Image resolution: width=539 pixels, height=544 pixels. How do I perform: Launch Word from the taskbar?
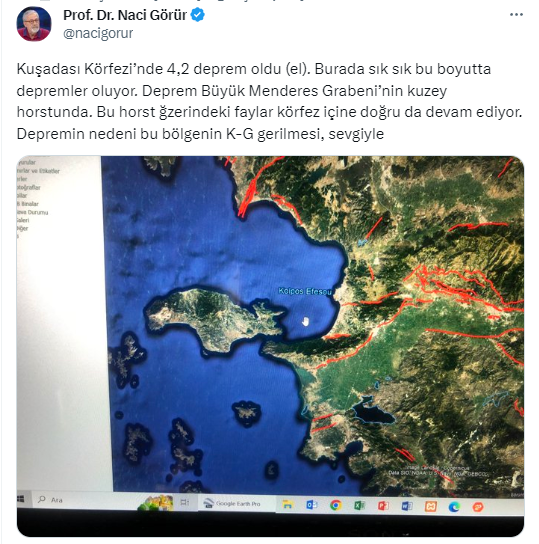pyautogui.click(x=407, y=507)
